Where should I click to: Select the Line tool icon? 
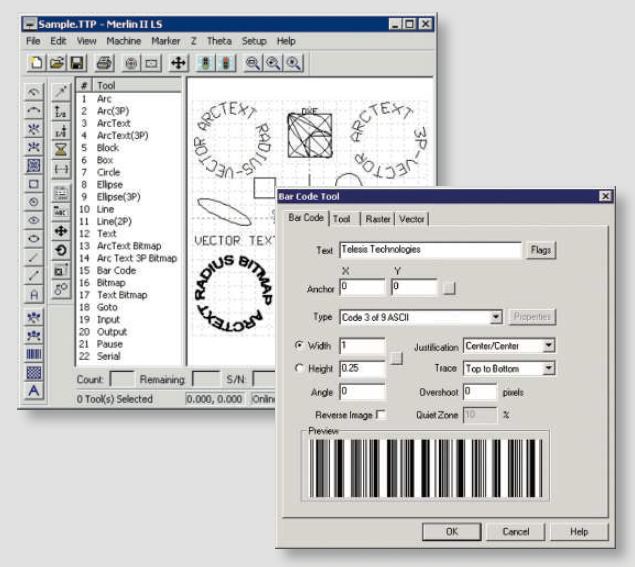tap(34, 257)
